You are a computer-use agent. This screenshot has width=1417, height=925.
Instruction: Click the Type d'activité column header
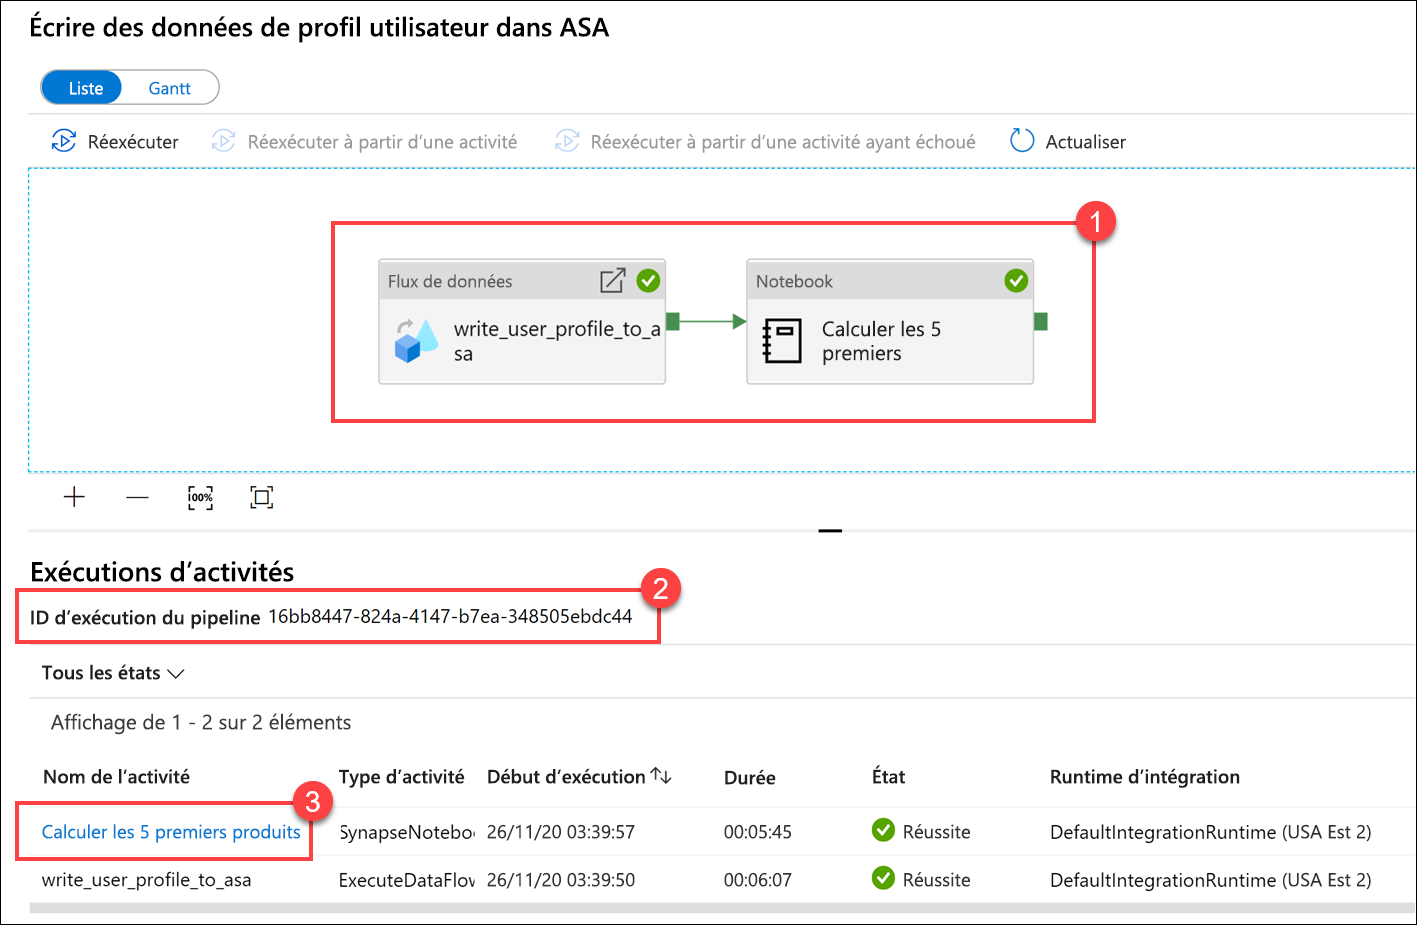click(x=401, y=777)
